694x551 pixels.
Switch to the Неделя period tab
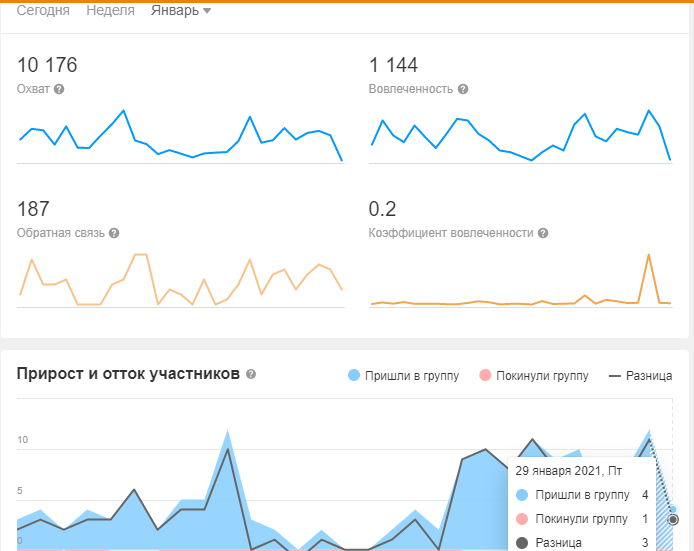[110, 10]
